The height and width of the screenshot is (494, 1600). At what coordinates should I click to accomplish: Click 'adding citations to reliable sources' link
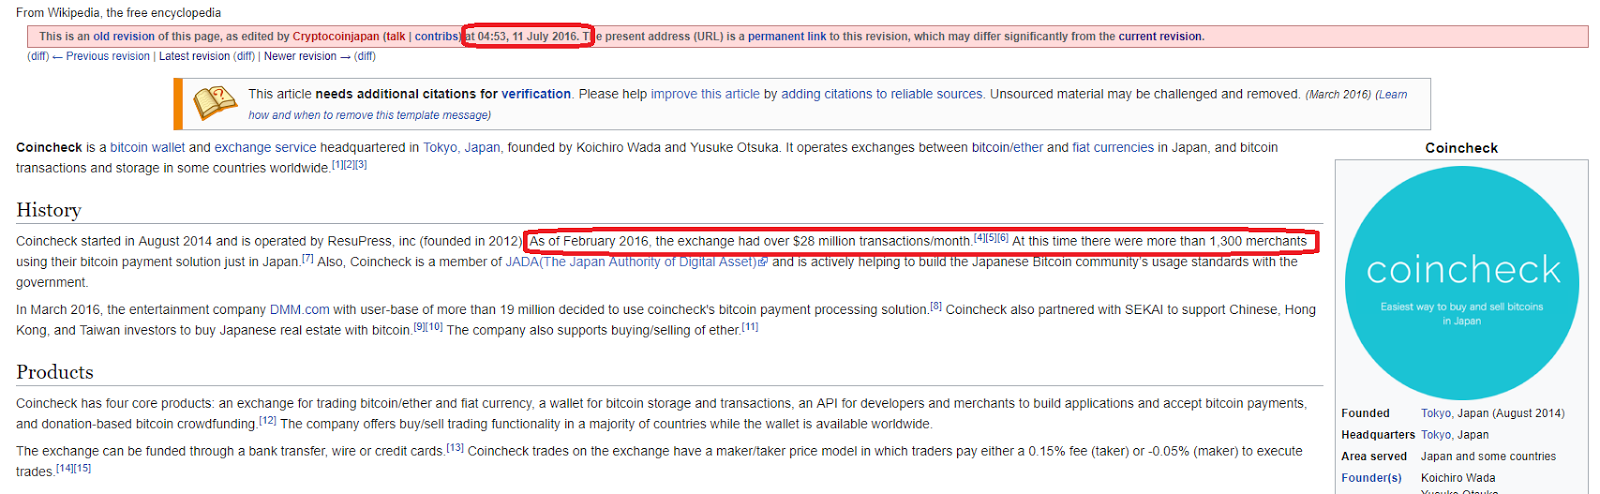pyautogui.click(x=882, y=94)
